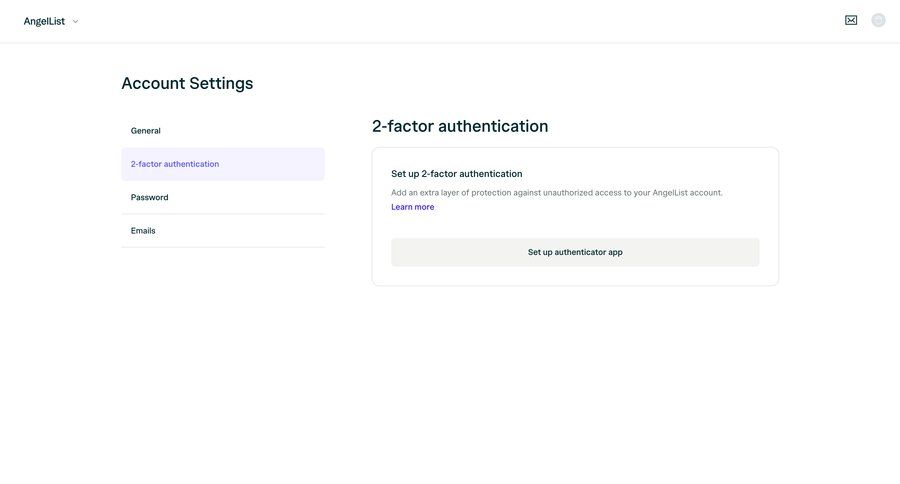Go to the Password settings tab
Viewport: 900px width, 484px height.
pos(223,198)
